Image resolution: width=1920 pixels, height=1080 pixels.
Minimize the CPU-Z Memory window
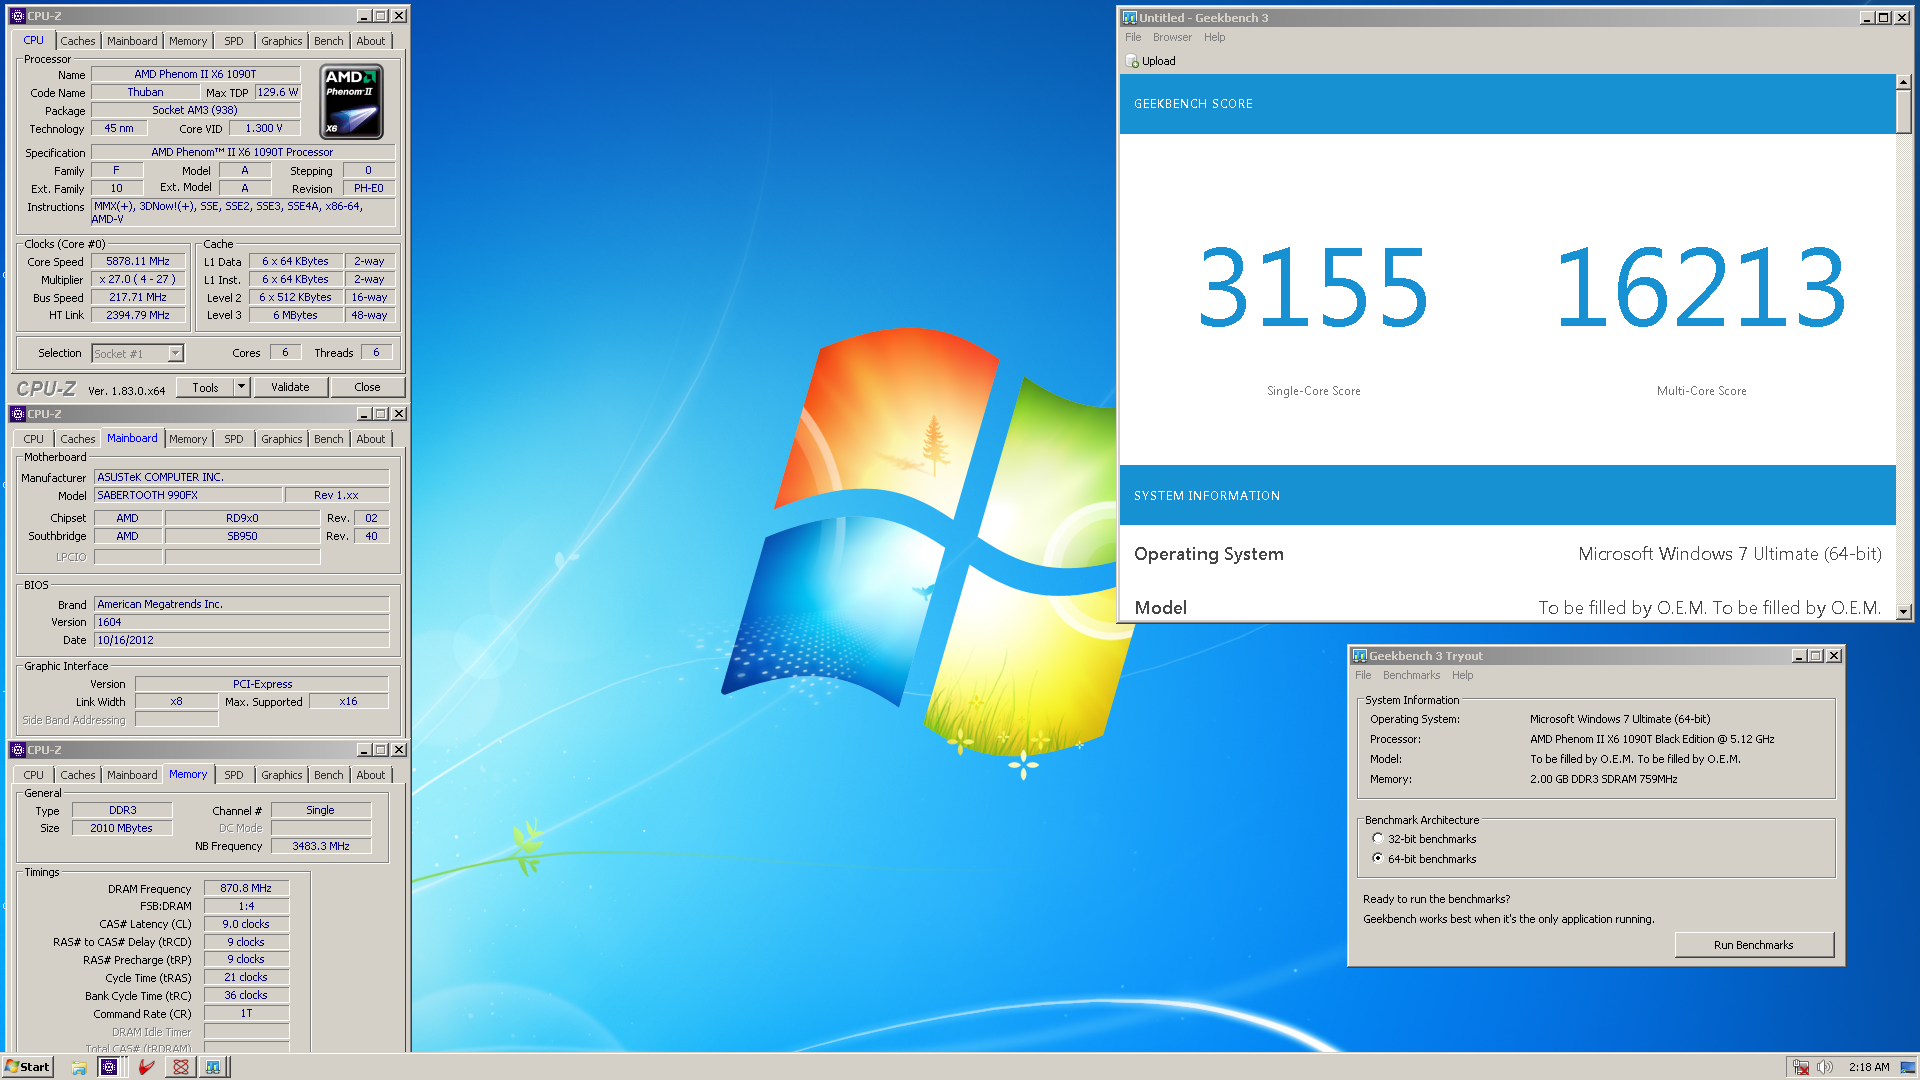(365, 750)
